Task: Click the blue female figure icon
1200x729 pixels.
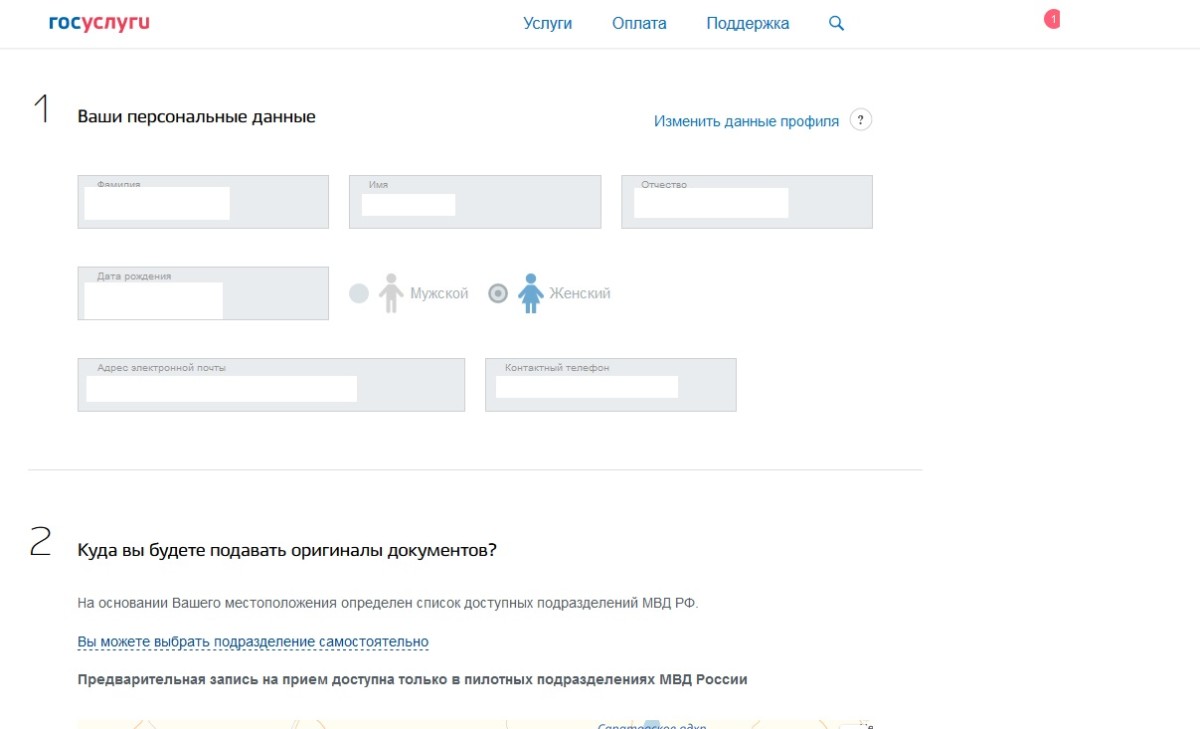Action: pos(531,294)
